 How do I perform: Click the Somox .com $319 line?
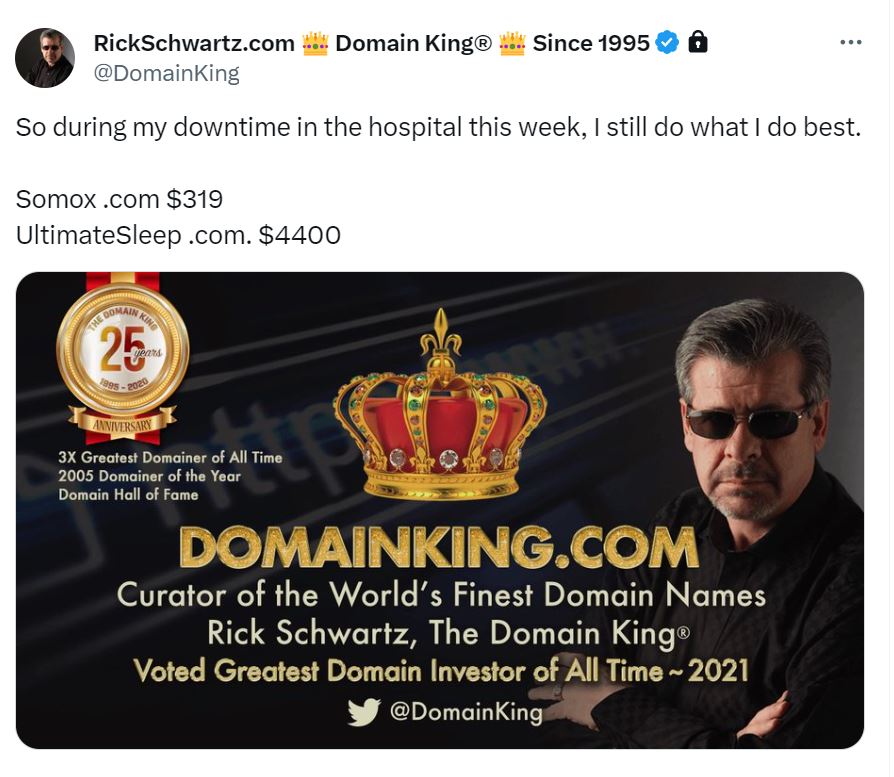[x=119, y=199]
